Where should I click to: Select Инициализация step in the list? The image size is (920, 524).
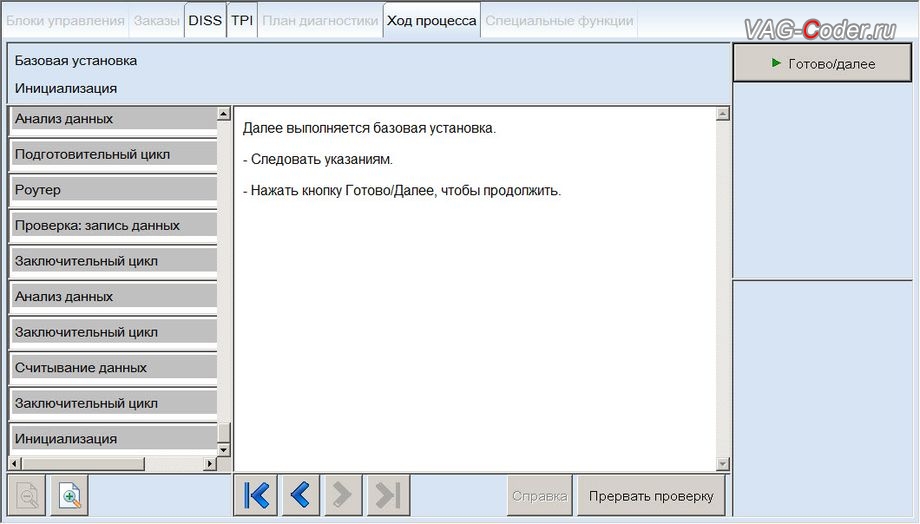point(114,438)
